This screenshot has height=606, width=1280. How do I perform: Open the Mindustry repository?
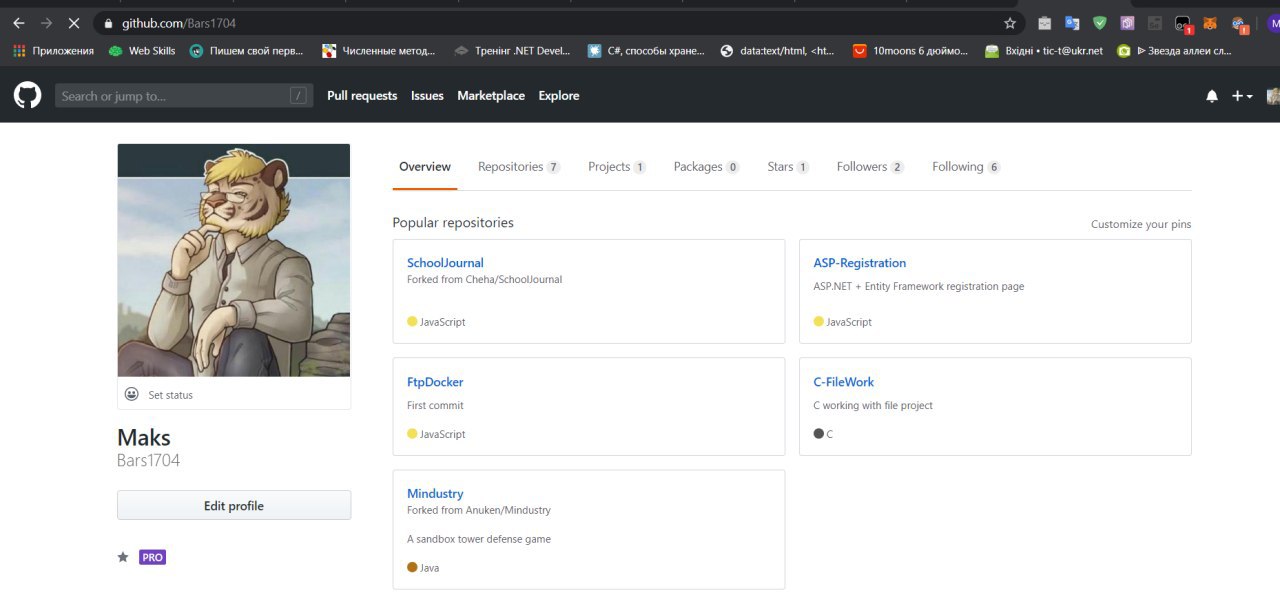click(435, 494)
